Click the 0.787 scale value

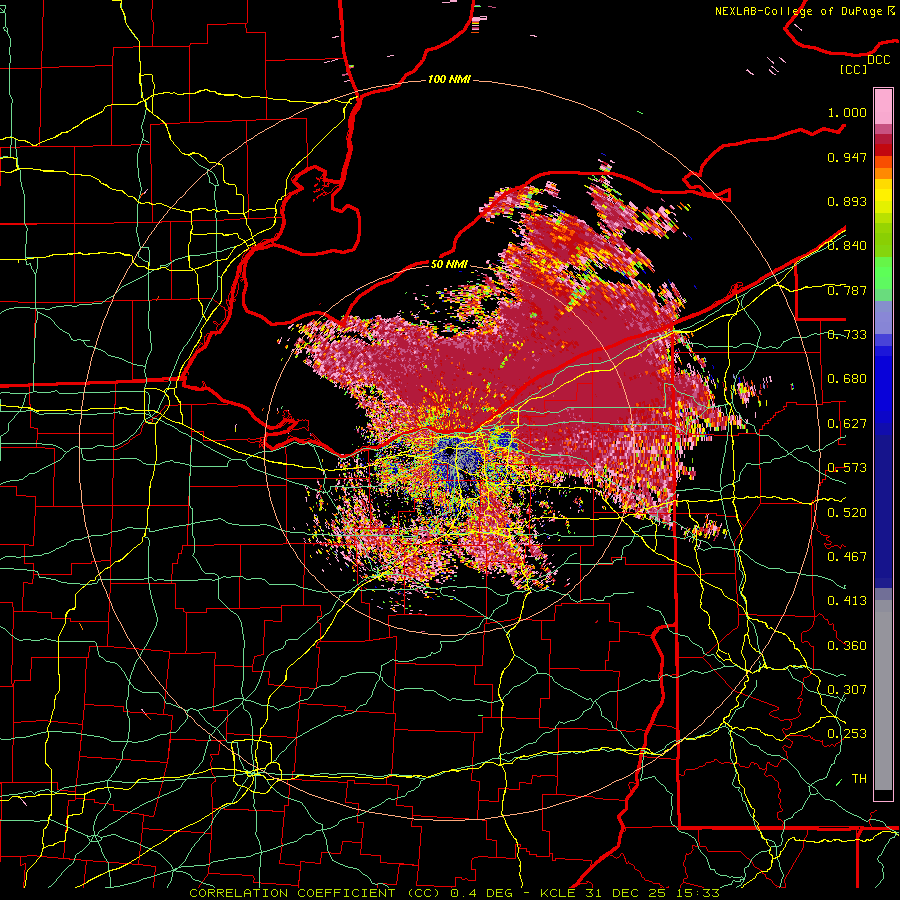847,290
